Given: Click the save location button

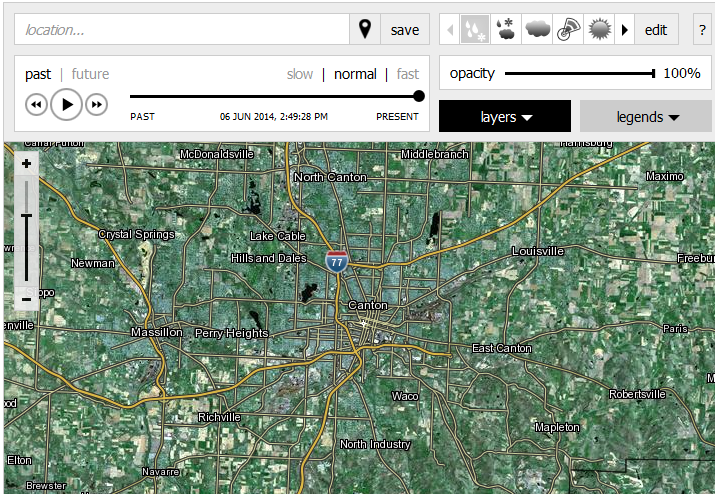Looking at the screenshot, I should 405,30.
